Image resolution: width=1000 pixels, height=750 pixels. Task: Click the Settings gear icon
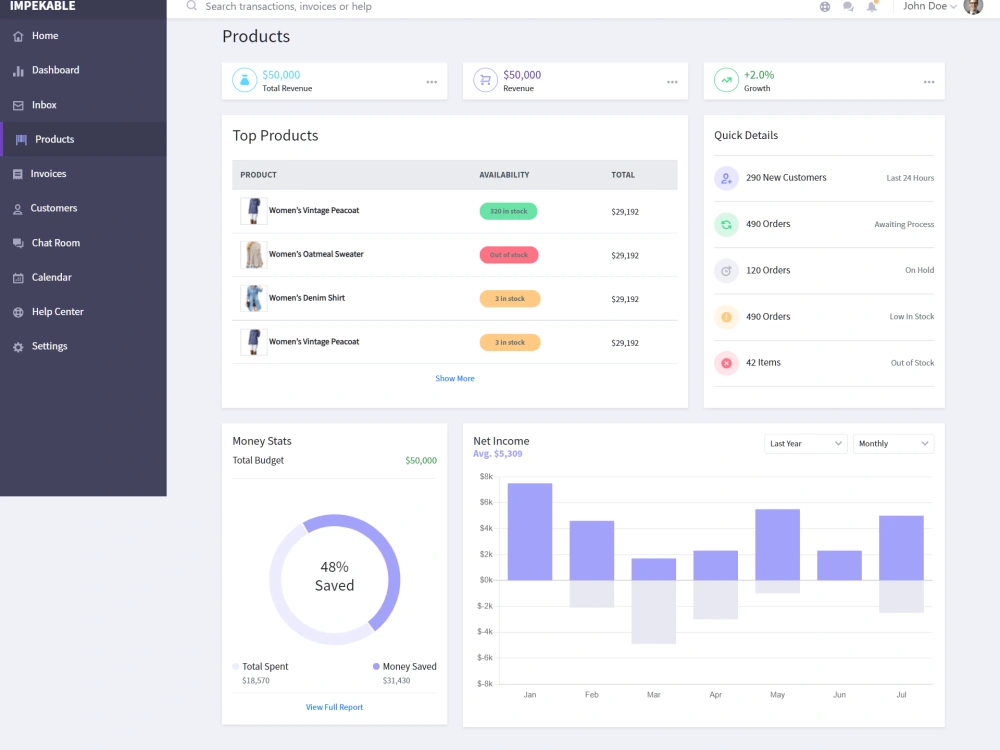pyautogui.click(x=18, y=347)
